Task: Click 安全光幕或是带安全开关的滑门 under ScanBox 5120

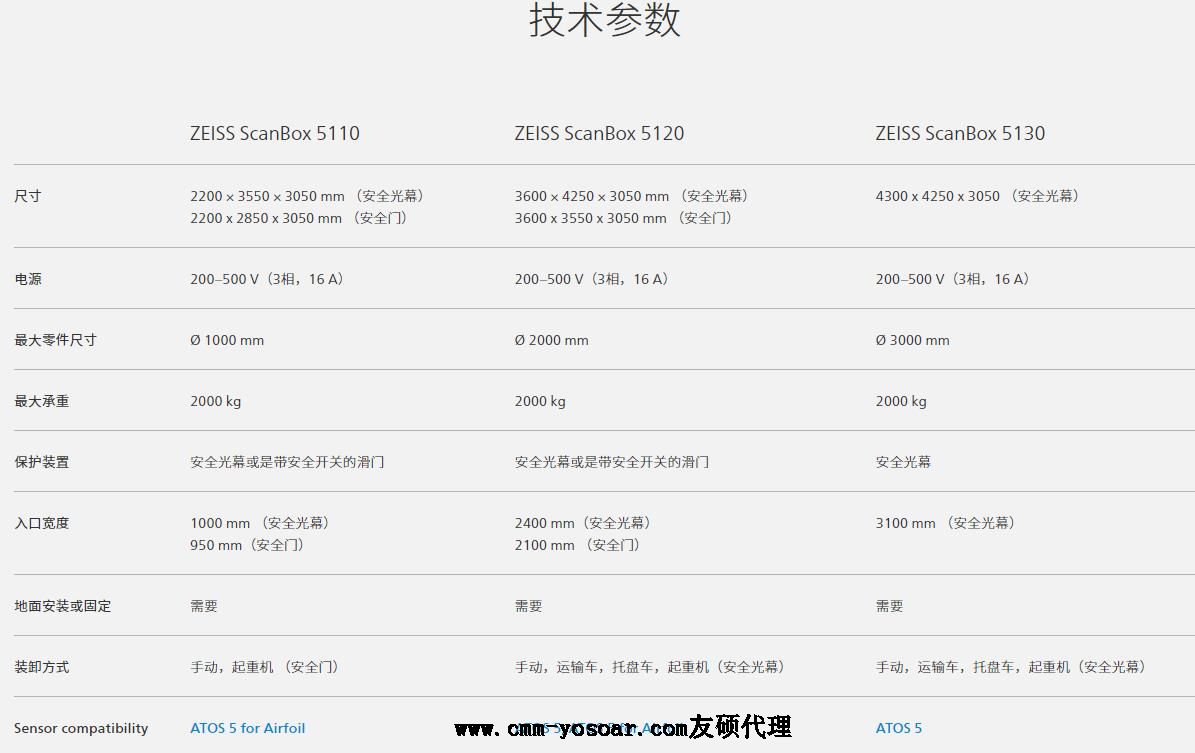Action: pyautogui.click(x=612, y=462)
